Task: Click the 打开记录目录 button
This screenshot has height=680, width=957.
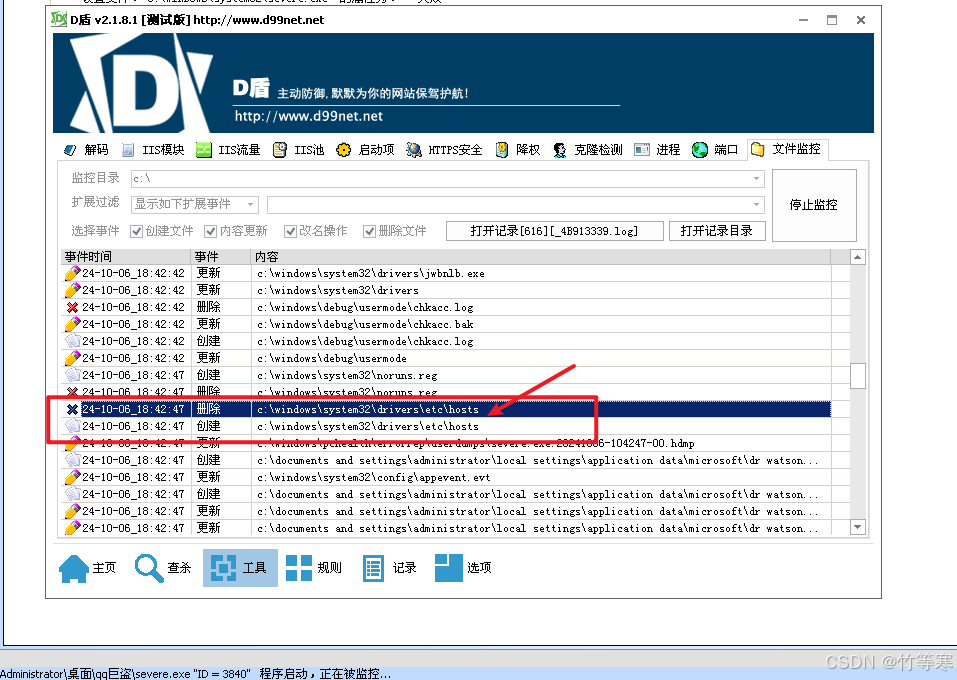Action: pos(717,231)
